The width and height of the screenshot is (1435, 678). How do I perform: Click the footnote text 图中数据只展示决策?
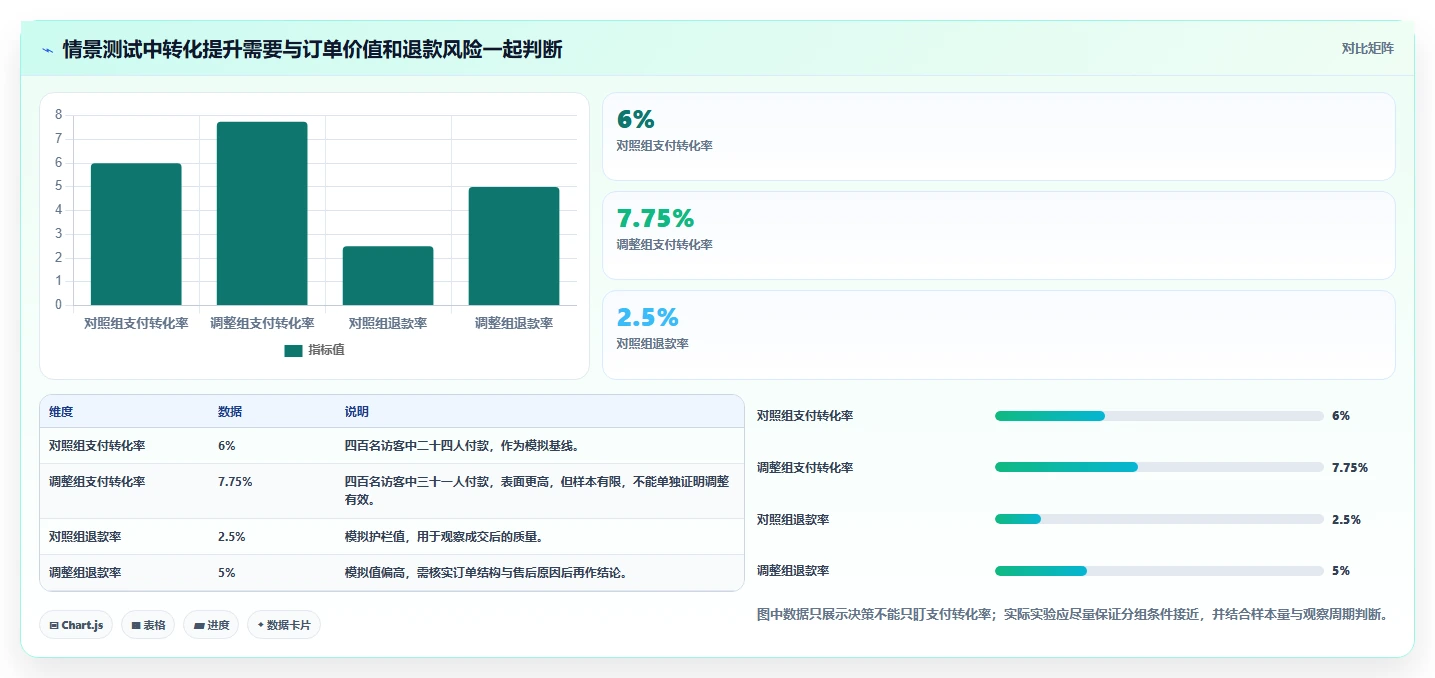click(x=1072, y=615)
